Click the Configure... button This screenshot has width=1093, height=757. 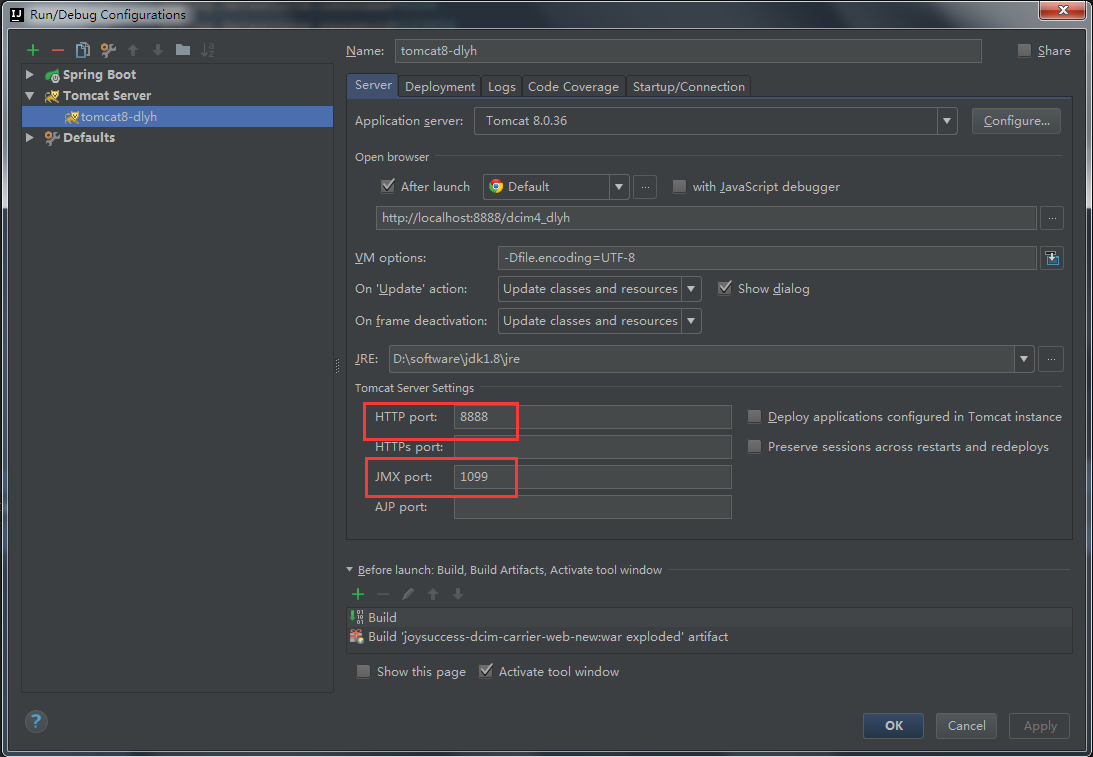coord(1016,121)
